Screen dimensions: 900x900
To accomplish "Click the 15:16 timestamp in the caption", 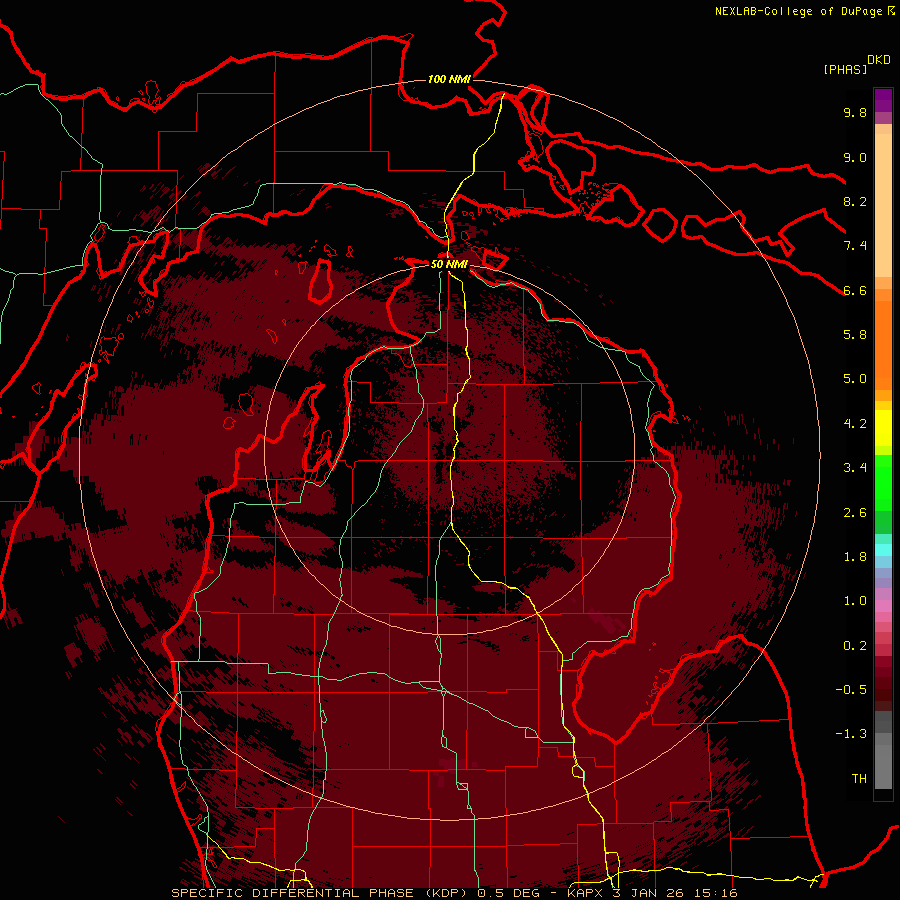I will pos(718,893).
